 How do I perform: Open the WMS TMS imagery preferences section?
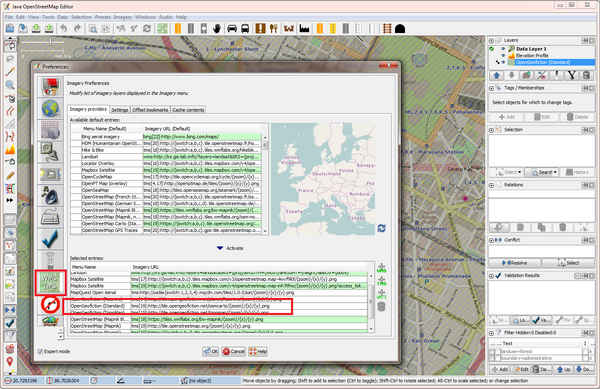pyautogui.click(x=50, y=282)
